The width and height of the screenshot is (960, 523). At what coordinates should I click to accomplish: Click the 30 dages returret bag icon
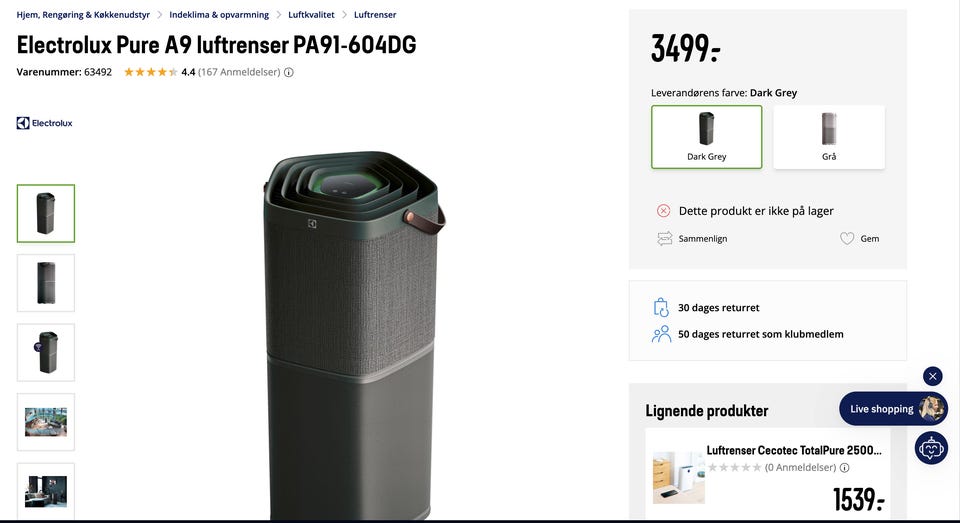pyautogui.click(x=661, y=307)
